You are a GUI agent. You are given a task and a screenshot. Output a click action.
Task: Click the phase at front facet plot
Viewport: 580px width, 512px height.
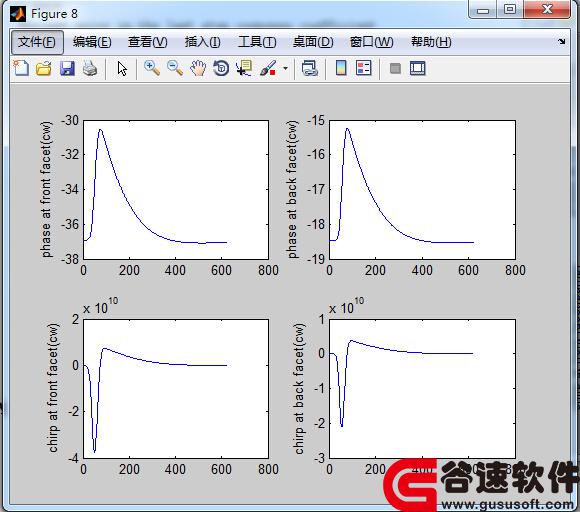176,189
